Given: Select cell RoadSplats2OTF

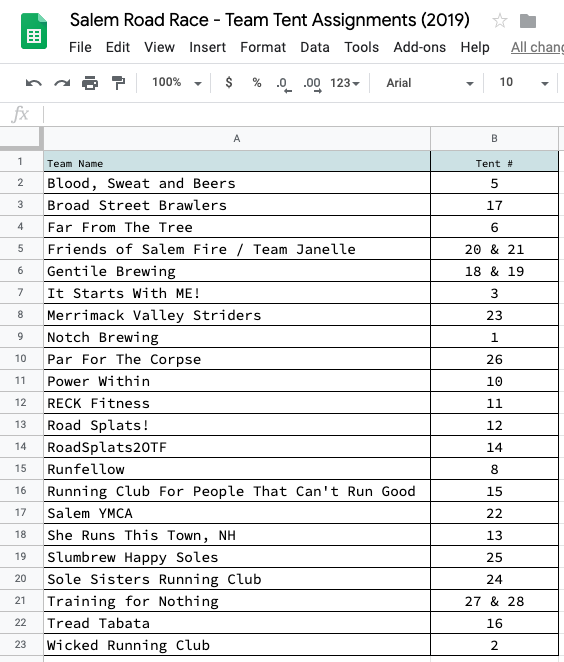Looking at the screenshot, I should tap(237, 447).
